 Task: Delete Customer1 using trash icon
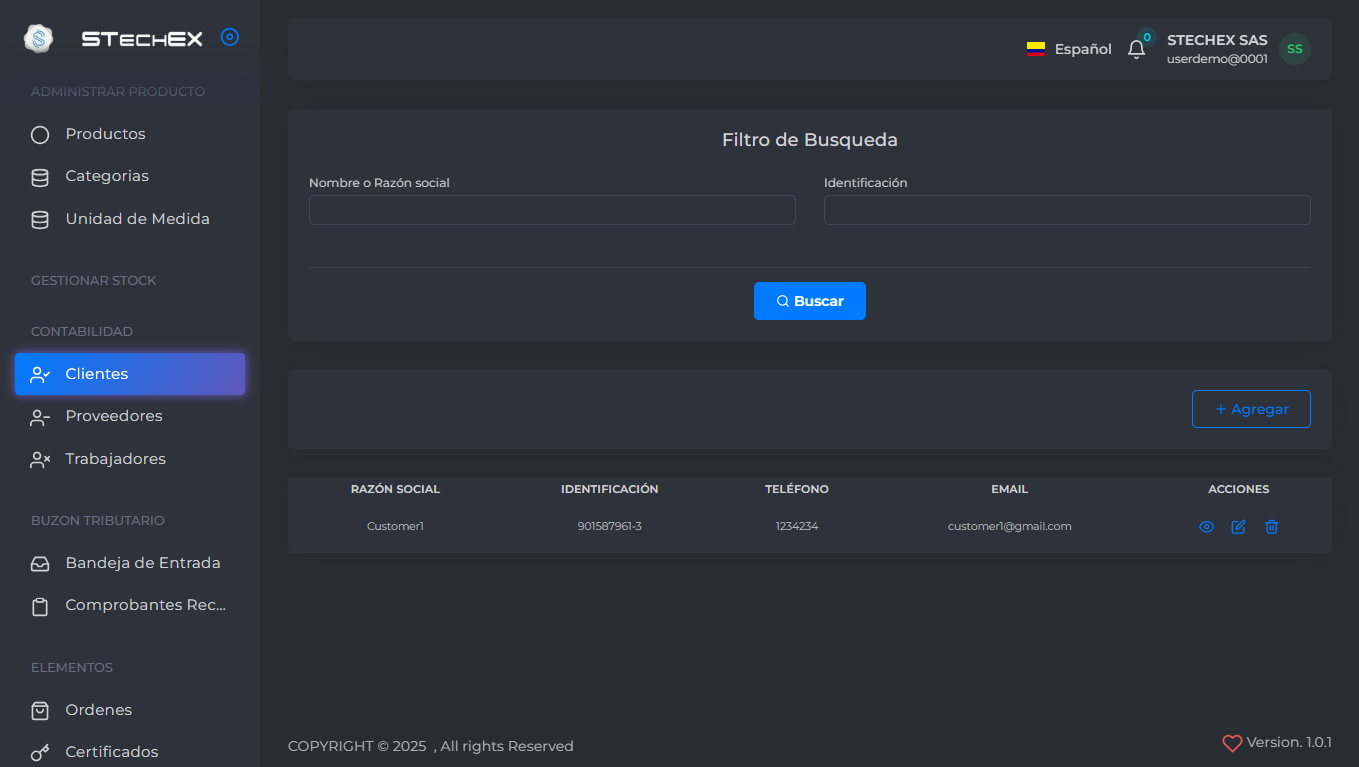[x=1271, y=527]
